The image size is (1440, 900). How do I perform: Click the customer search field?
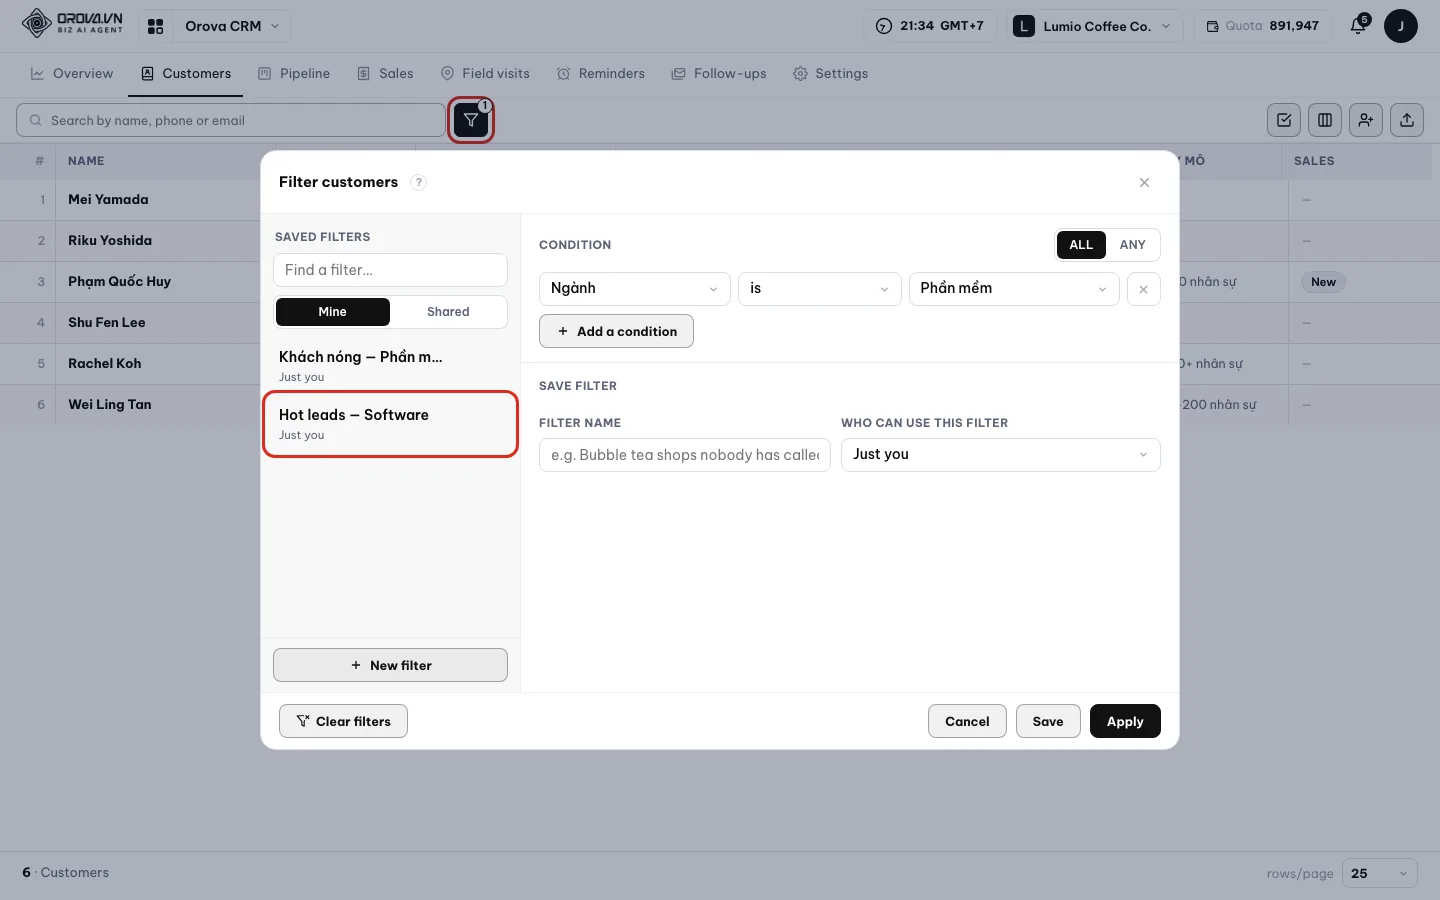pos(231,120)
